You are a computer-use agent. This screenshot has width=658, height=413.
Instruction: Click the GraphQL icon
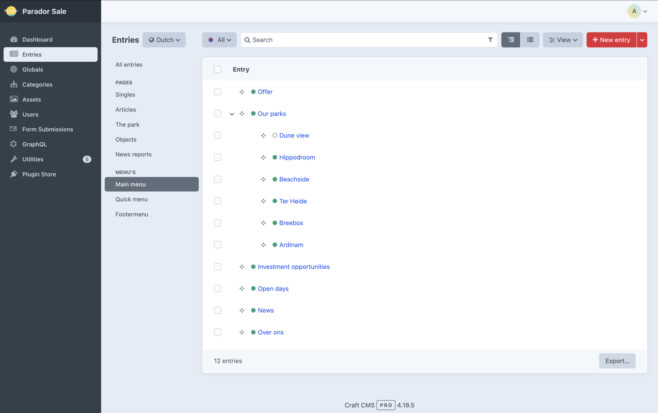pos(14,144)
